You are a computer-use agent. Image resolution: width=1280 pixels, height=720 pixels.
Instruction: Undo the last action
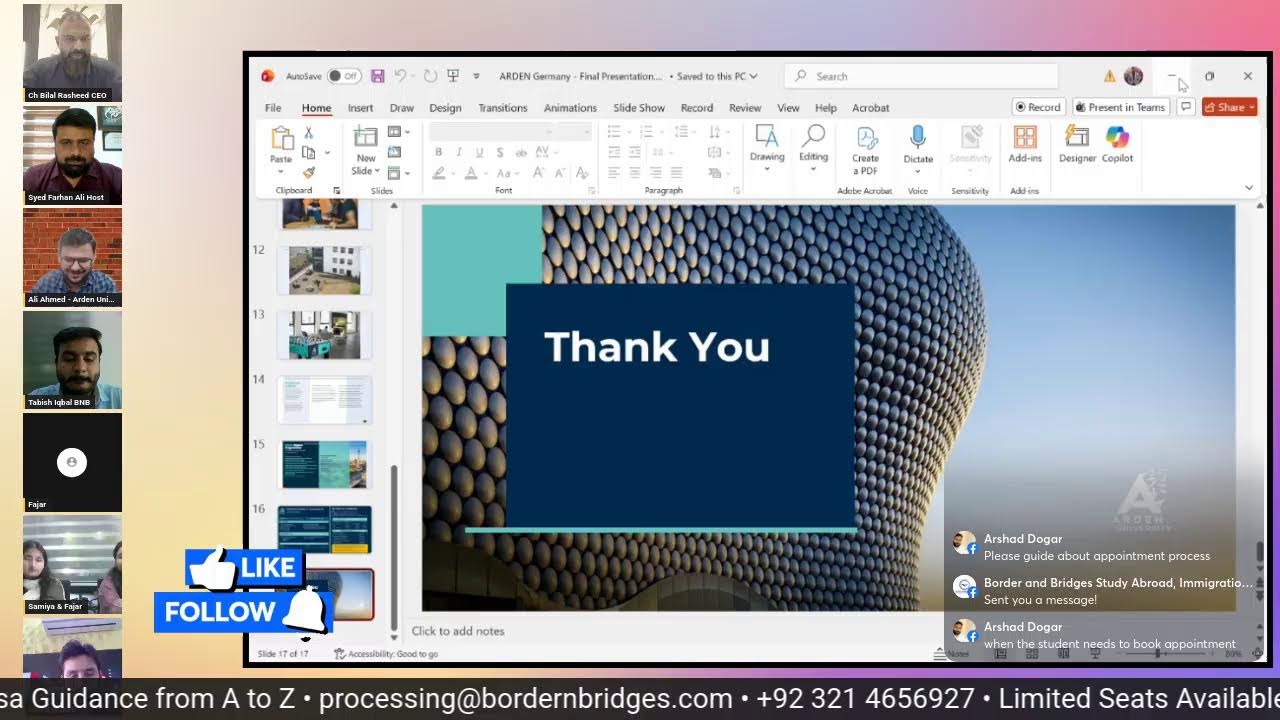(x=400, y=76)
